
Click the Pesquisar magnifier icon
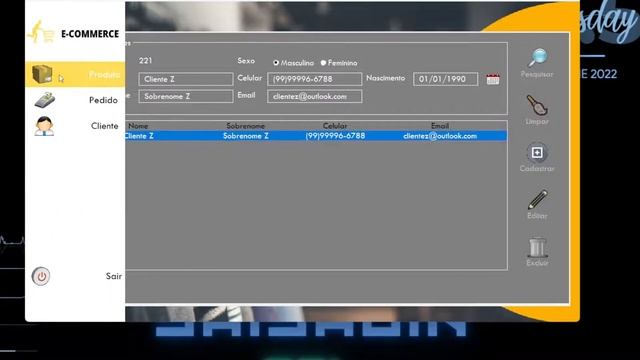click(x=538, y=58)
